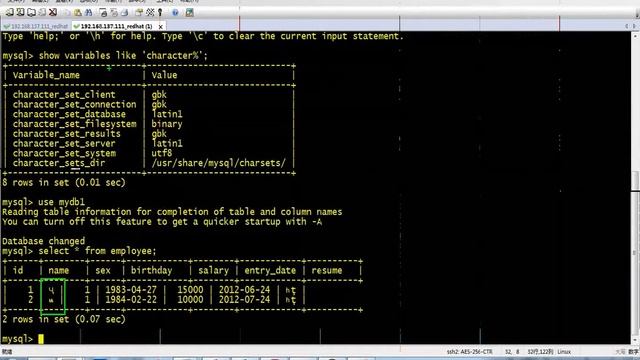Image resolution: width=640 pixels, height=360 pixels.
Task: Click the '1984-02-22' birthday cell
Action: tap(131, 300)
